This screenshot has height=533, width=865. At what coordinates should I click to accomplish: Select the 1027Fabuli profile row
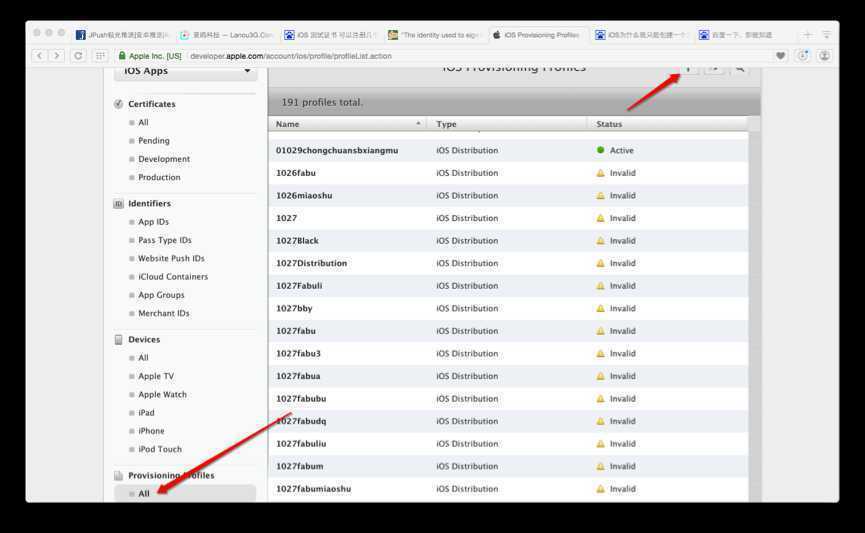click(508, 286)
